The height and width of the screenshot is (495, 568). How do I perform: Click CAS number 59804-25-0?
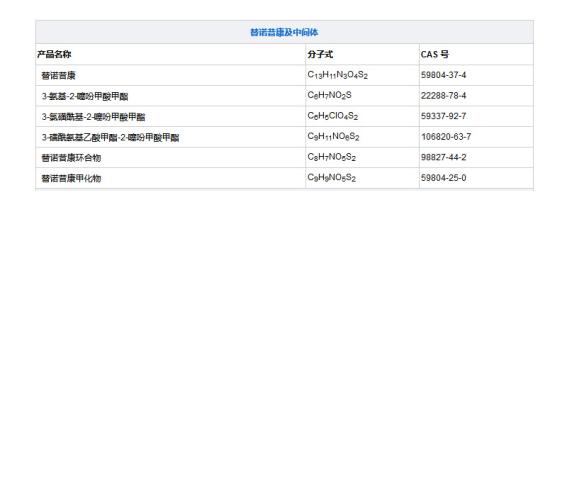click(443, 178)
